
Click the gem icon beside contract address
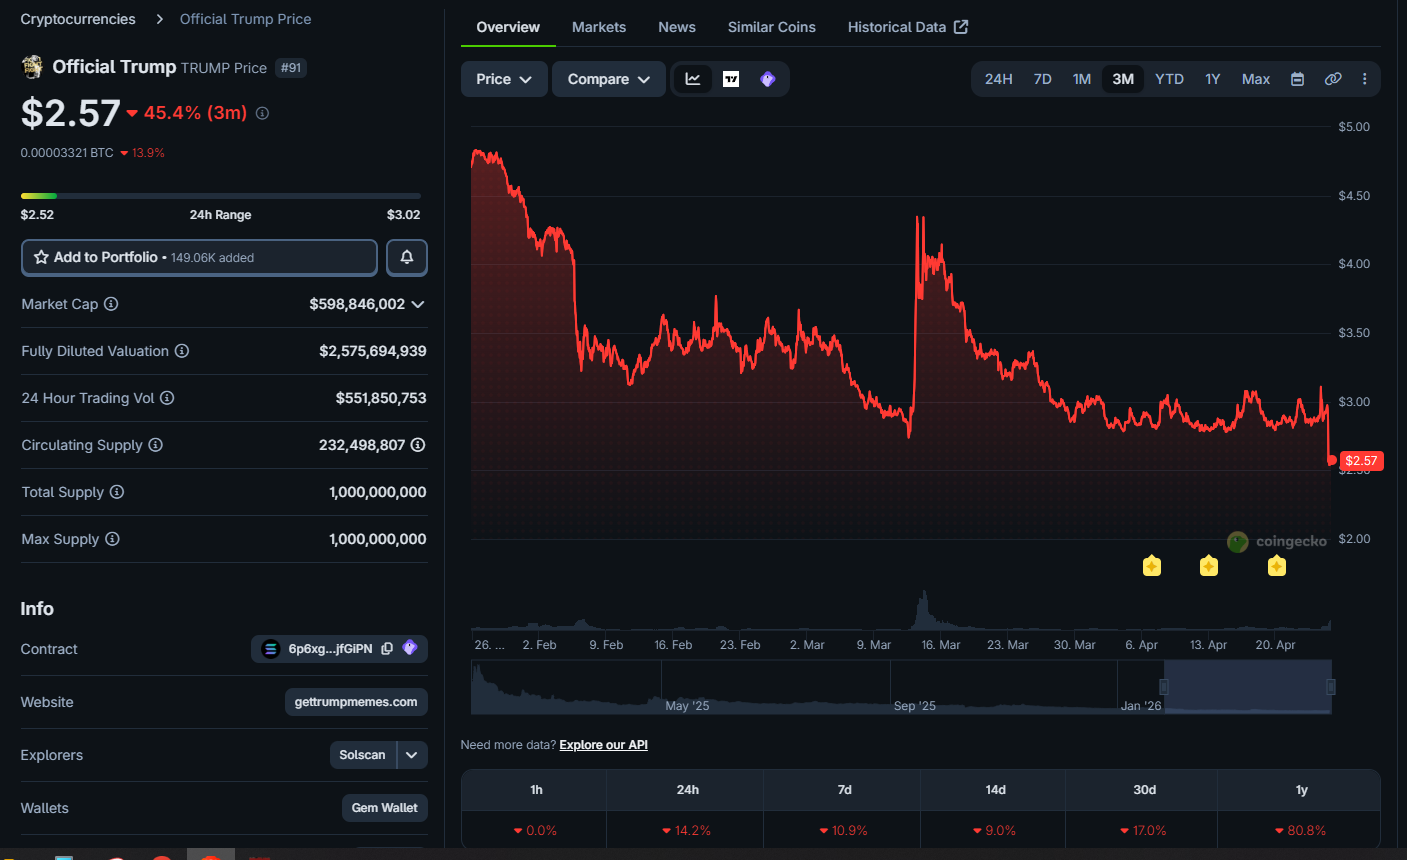(x=410, y=648)
